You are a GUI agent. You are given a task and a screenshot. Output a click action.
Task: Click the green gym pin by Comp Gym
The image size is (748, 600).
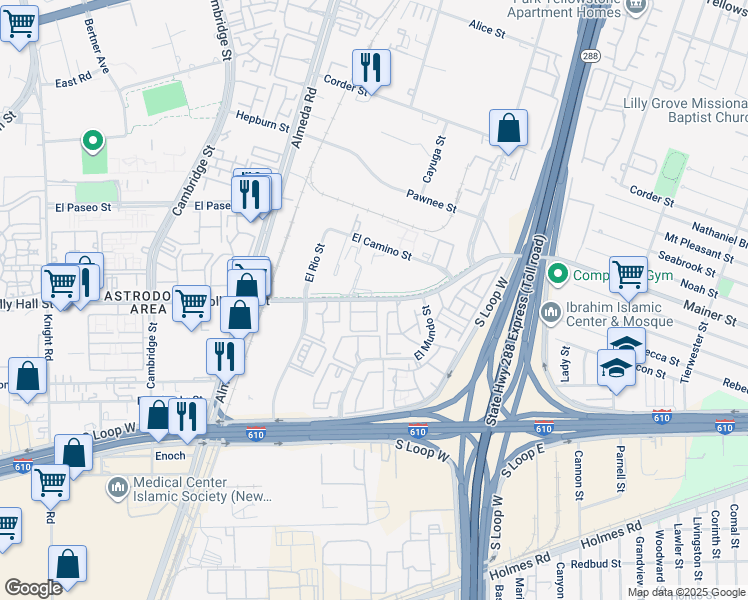[x=558, y=275]
